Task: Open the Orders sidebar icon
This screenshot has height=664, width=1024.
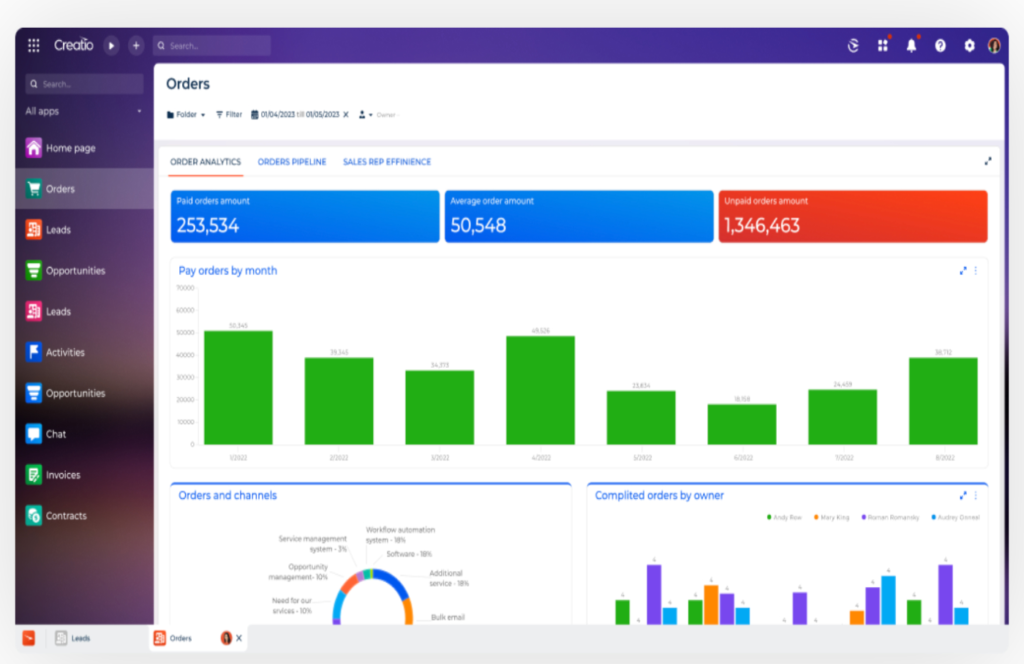Action: click(33, 188)
